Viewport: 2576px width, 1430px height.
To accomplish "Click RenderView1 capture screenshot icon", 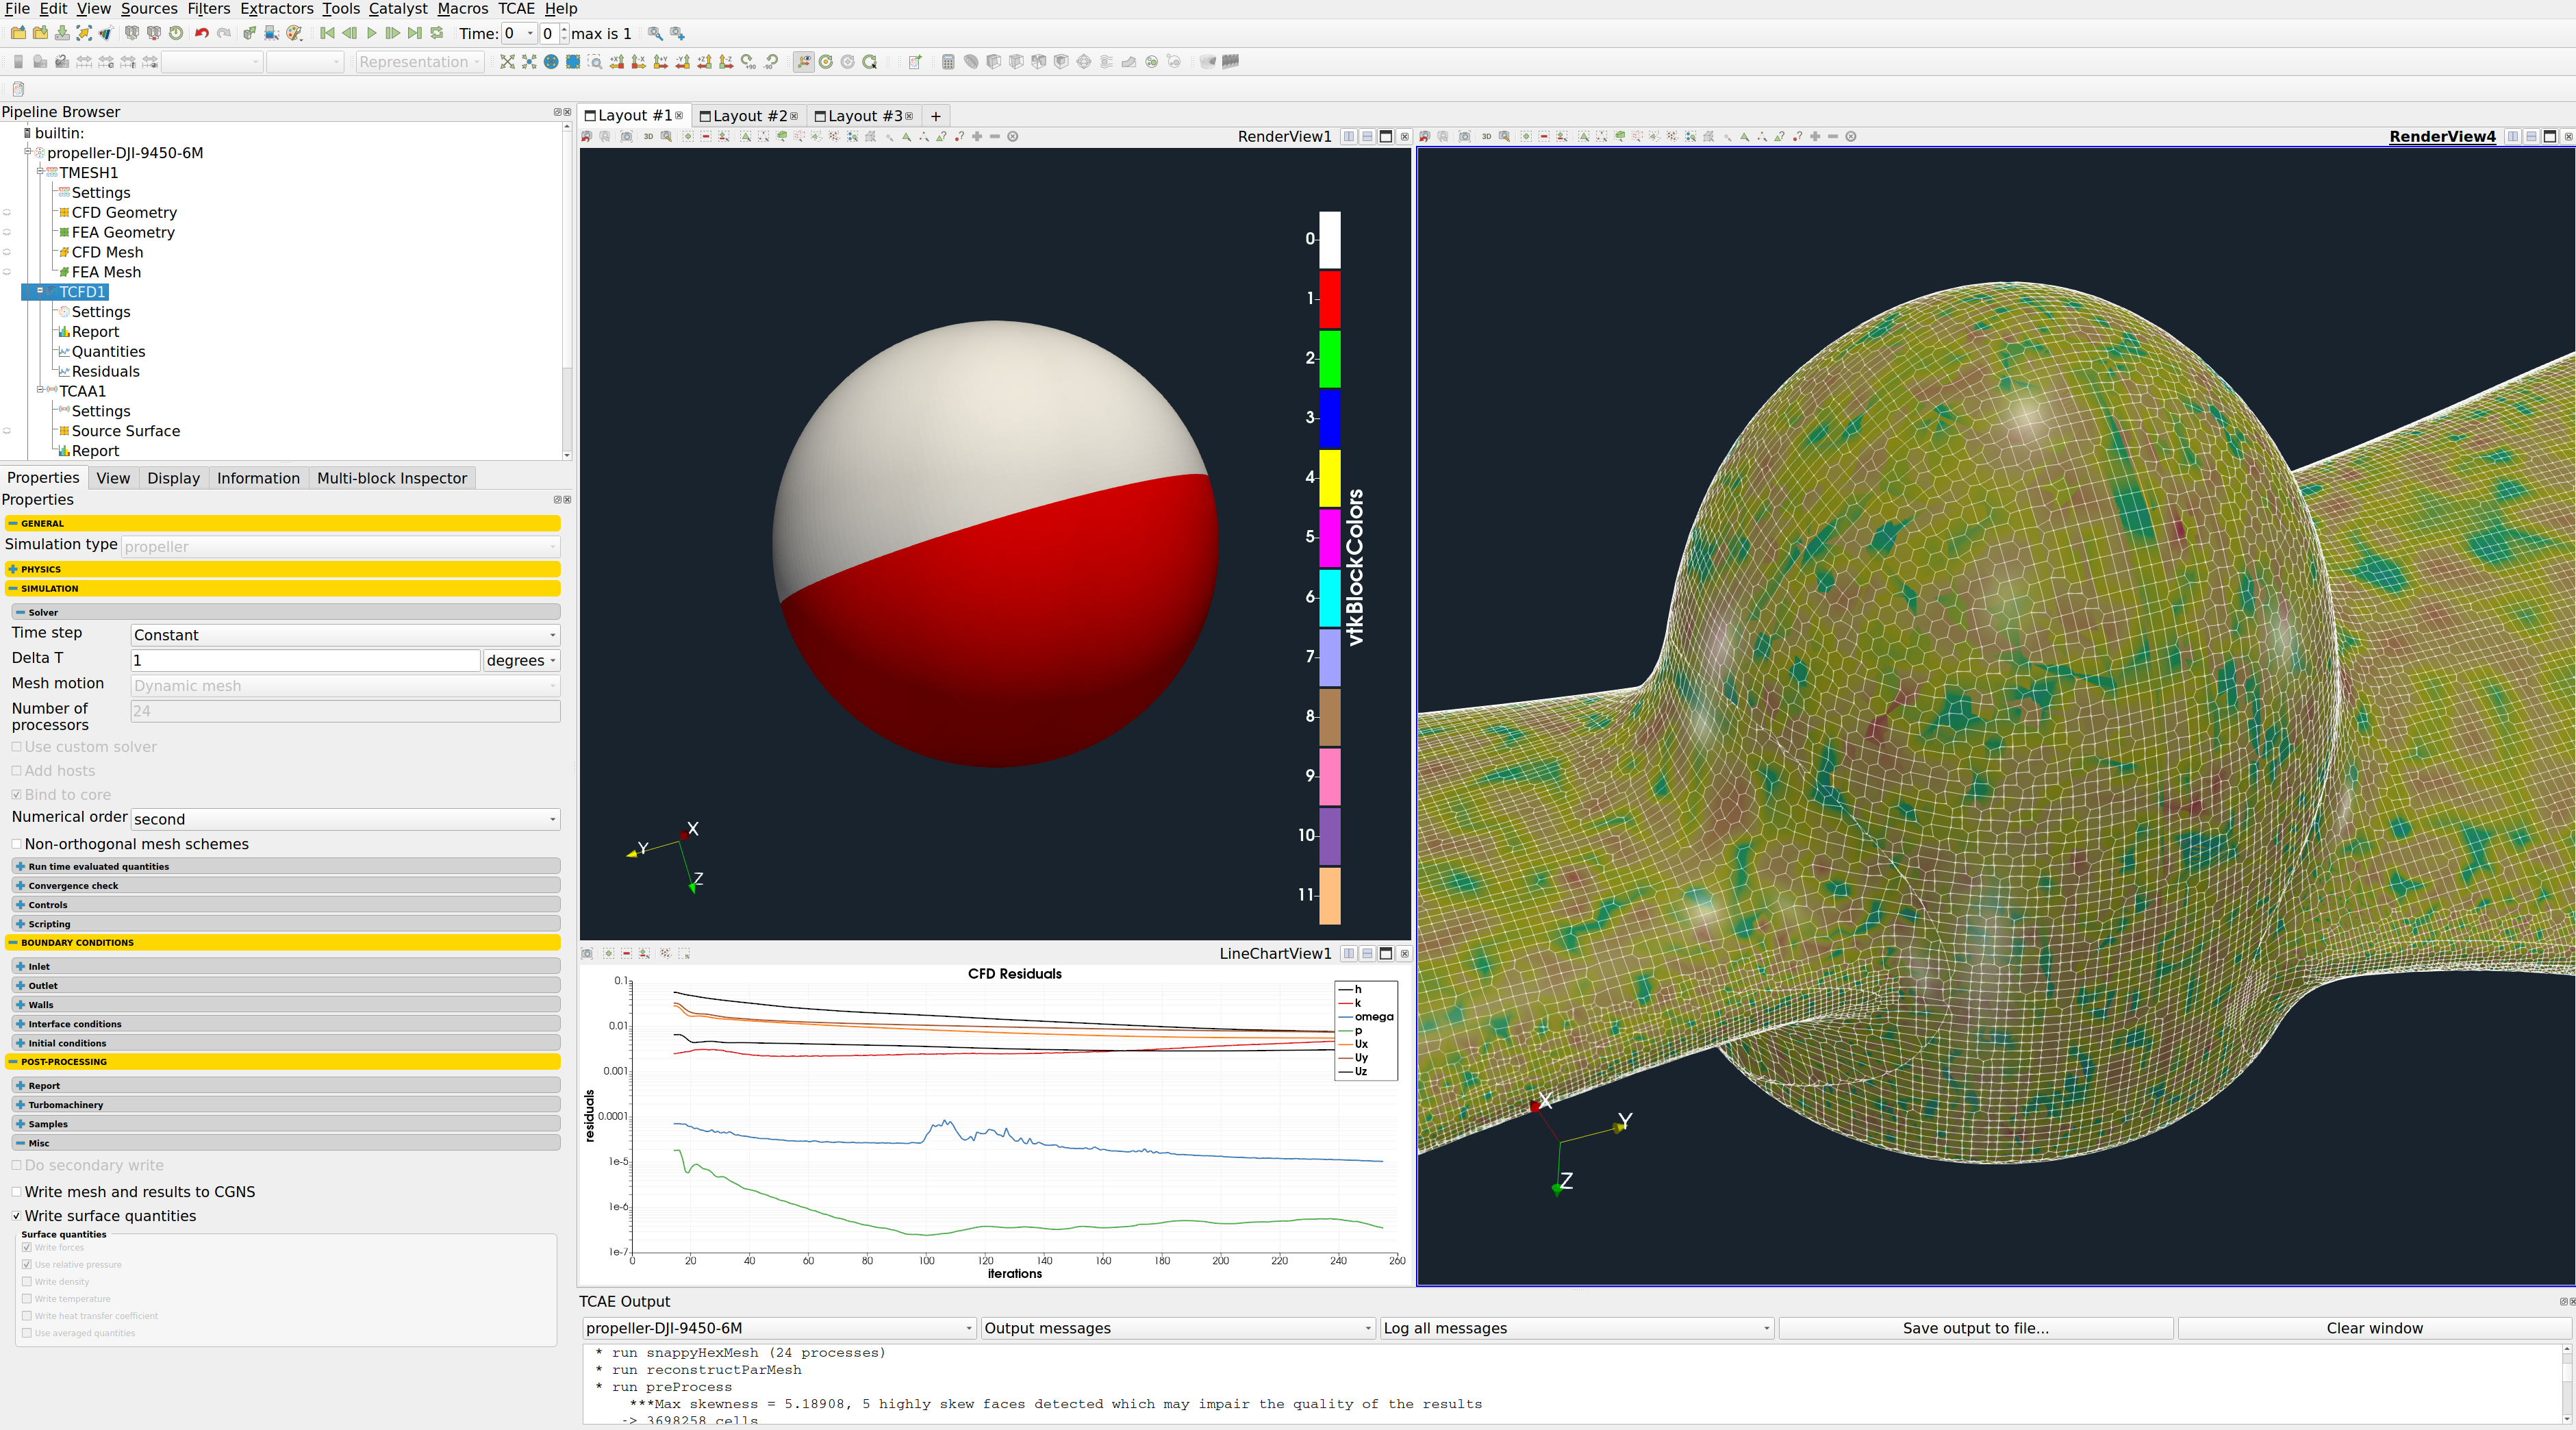I will [626, 137].
